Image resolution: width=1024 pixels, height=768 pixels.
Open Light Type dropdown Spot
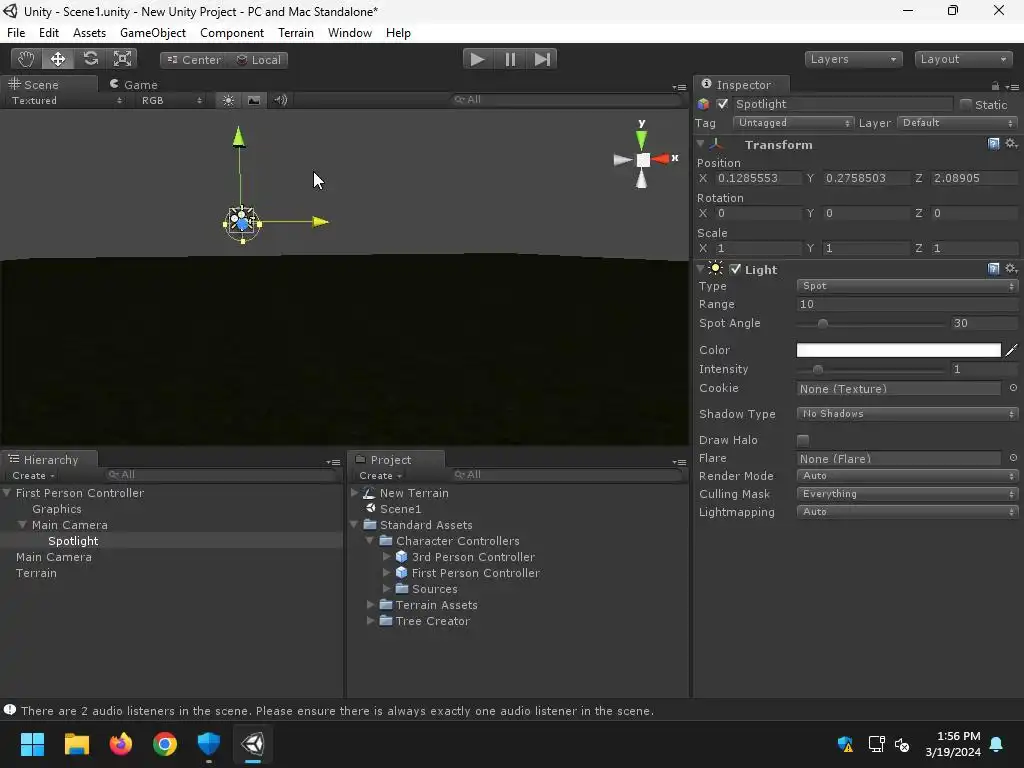(907, 286)
